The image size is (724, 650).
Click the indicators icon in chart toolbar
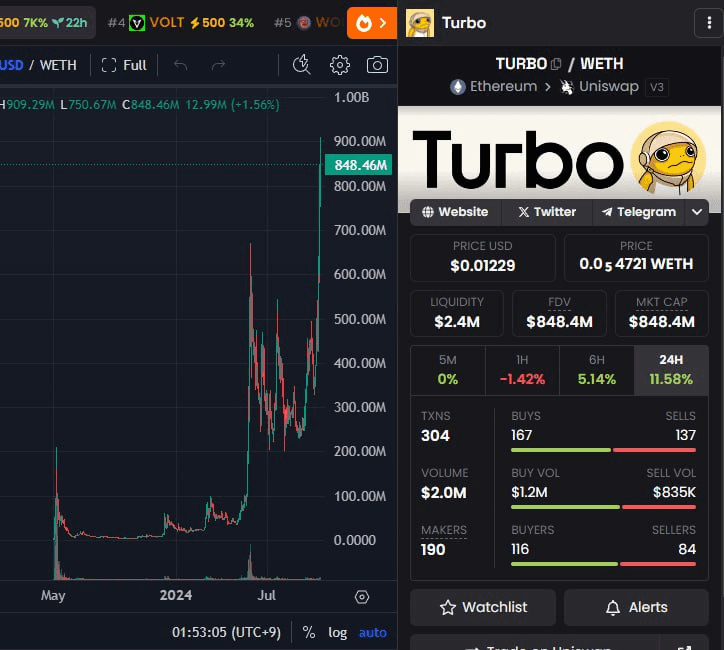pyautogui.click(x=302, y=65)
